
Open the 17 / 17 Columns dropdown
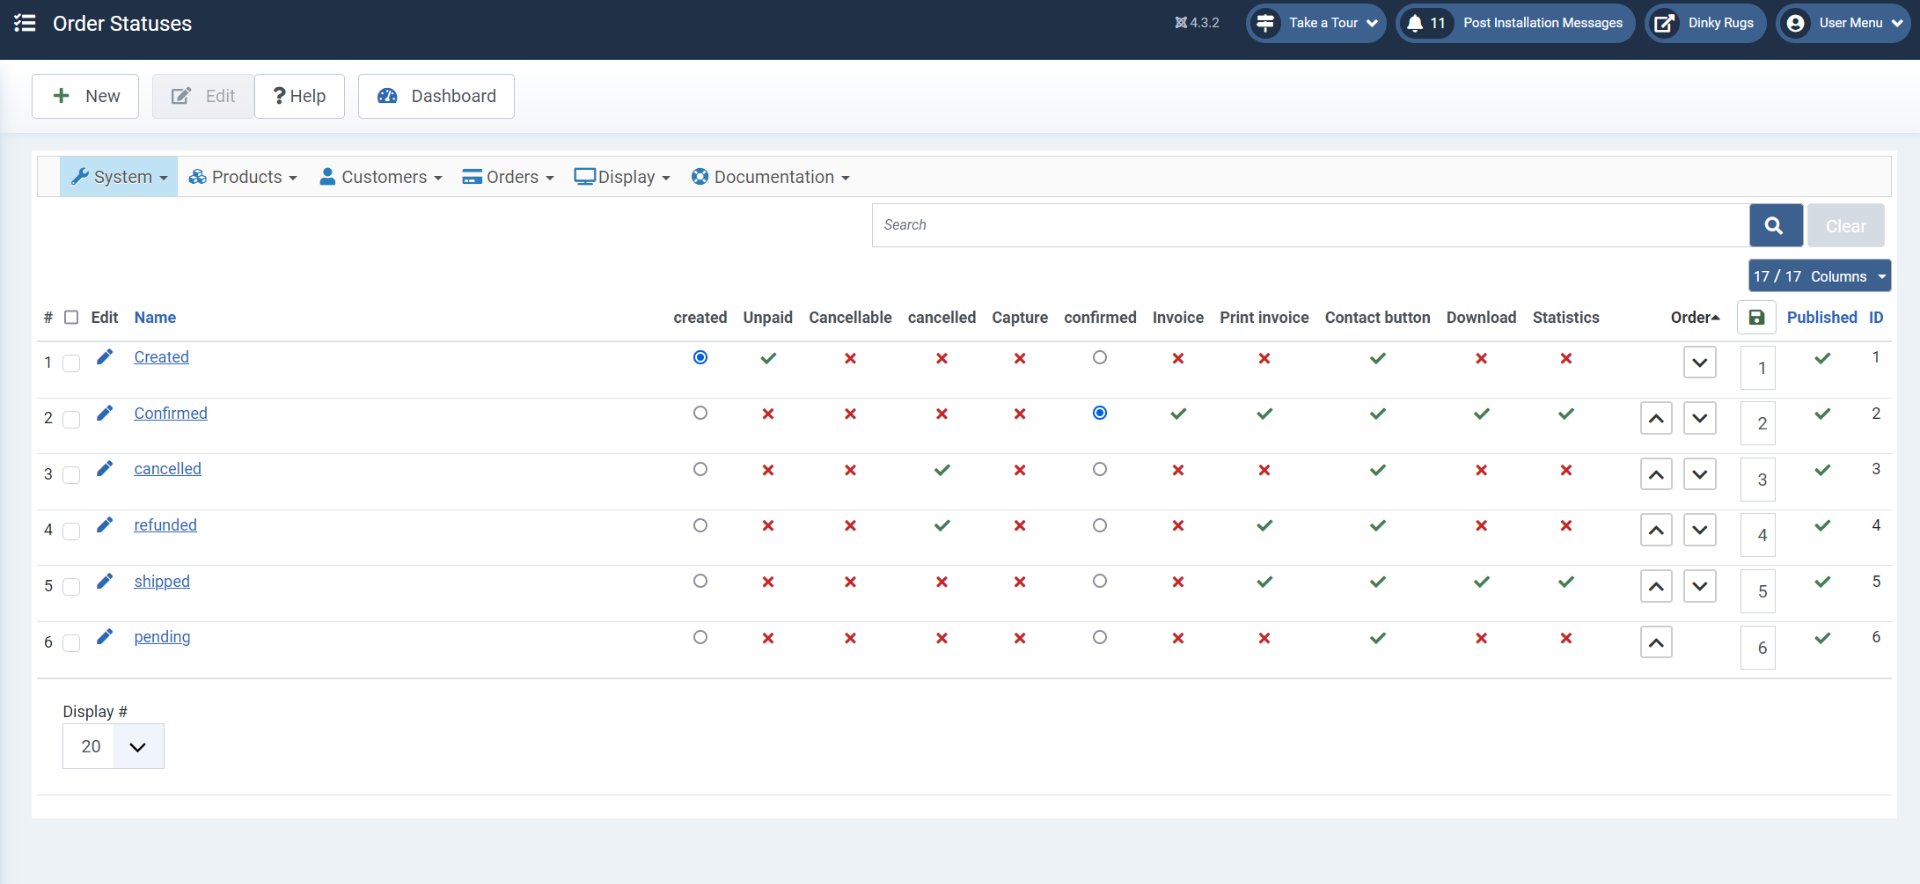pos(1818,276)
